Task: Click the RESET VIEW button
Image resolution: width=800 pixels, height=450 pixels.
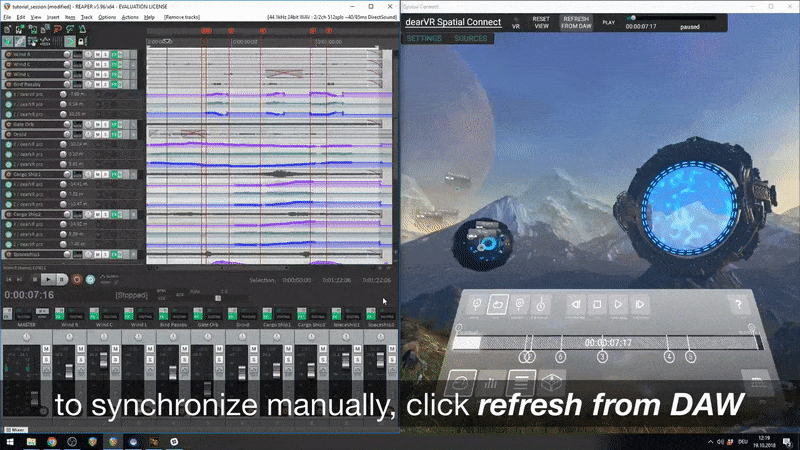Action: coord(541,22)
